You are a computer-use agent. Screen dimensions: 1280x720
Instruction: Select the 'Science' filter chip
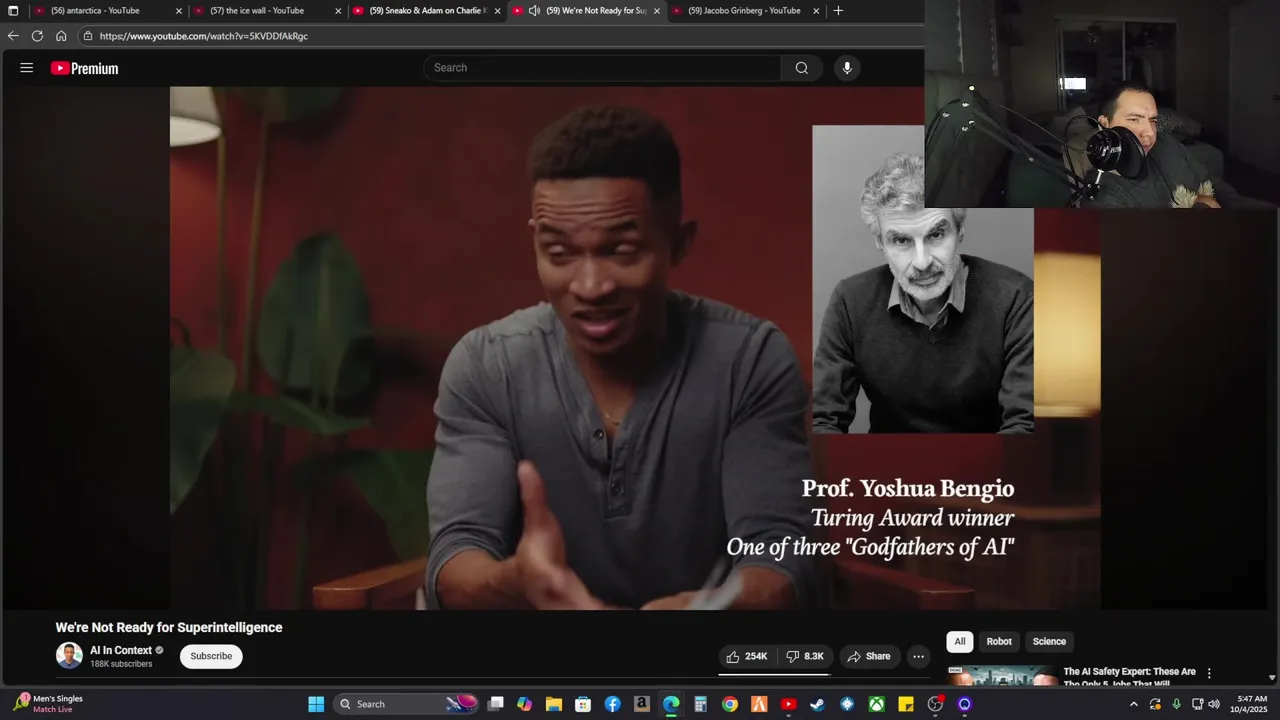[x=1049, y=642]
